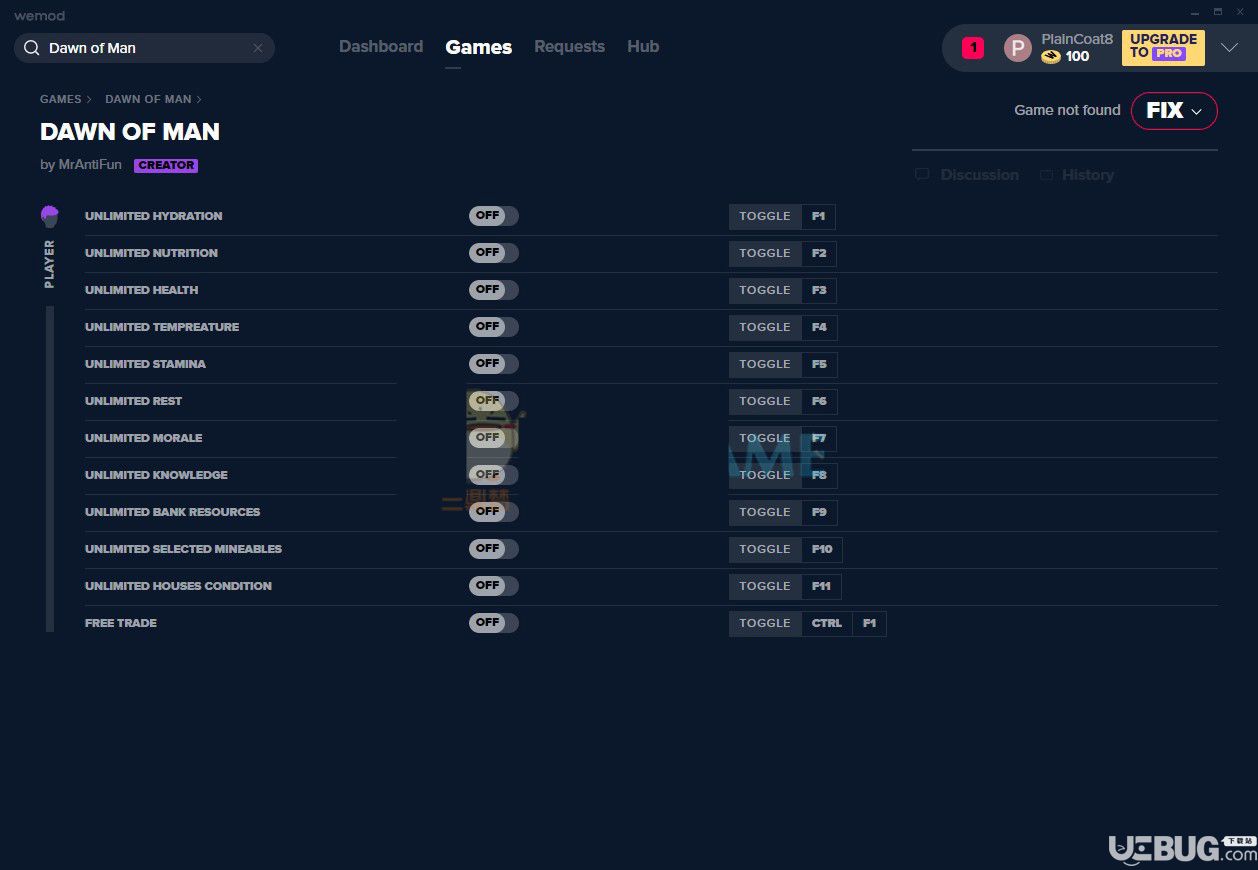Open the GAMES breadcrumb link

pyautogui.click(x=61, y=99)
